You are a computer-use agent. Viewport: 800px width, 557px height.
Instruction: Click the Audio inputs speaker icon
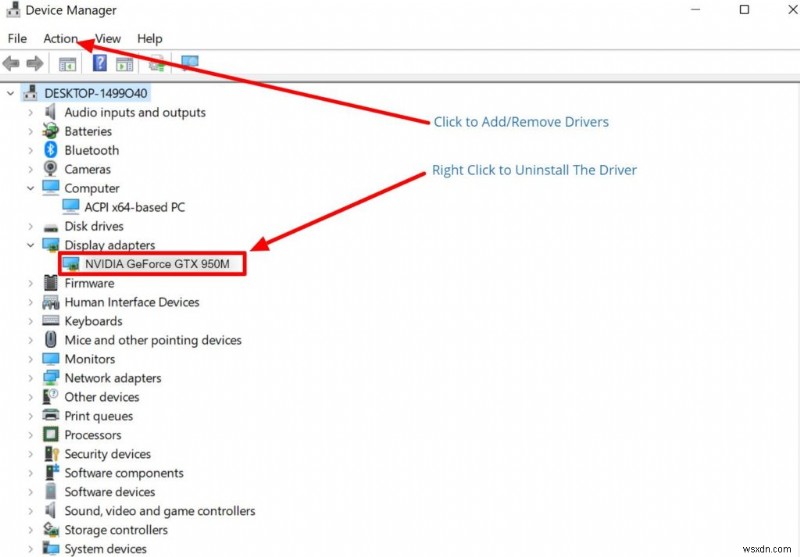[x=50, y=112]
